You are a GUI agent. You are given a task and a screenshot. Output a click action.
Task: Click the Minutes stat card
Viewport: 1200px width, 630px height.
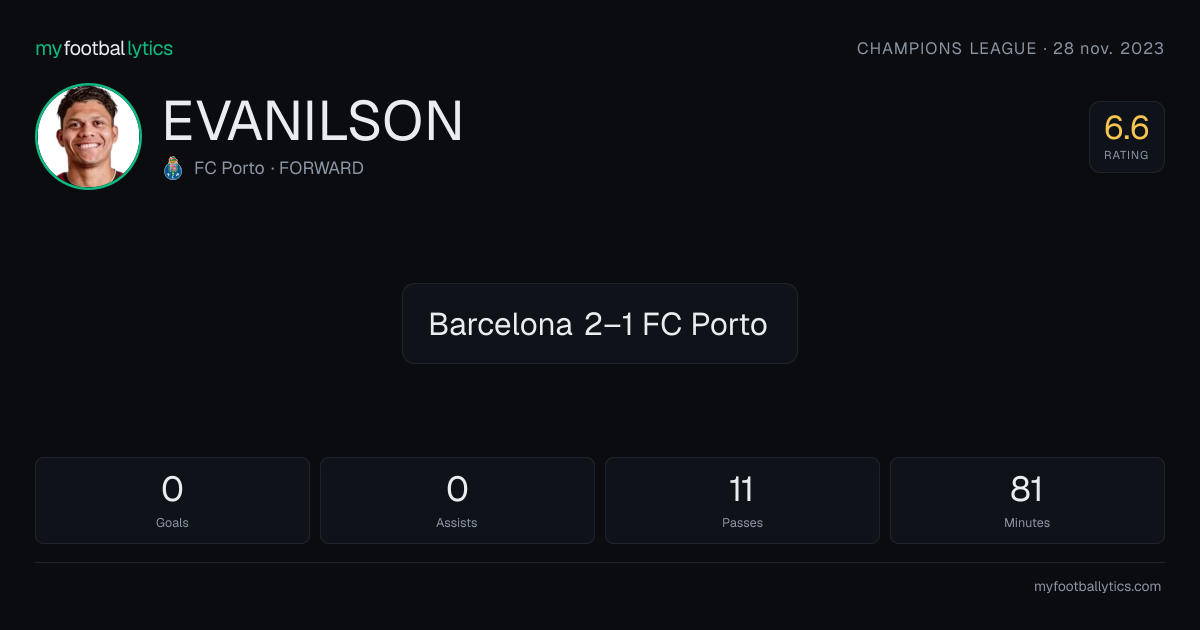pyautogui.click(x=1027, y=500)
